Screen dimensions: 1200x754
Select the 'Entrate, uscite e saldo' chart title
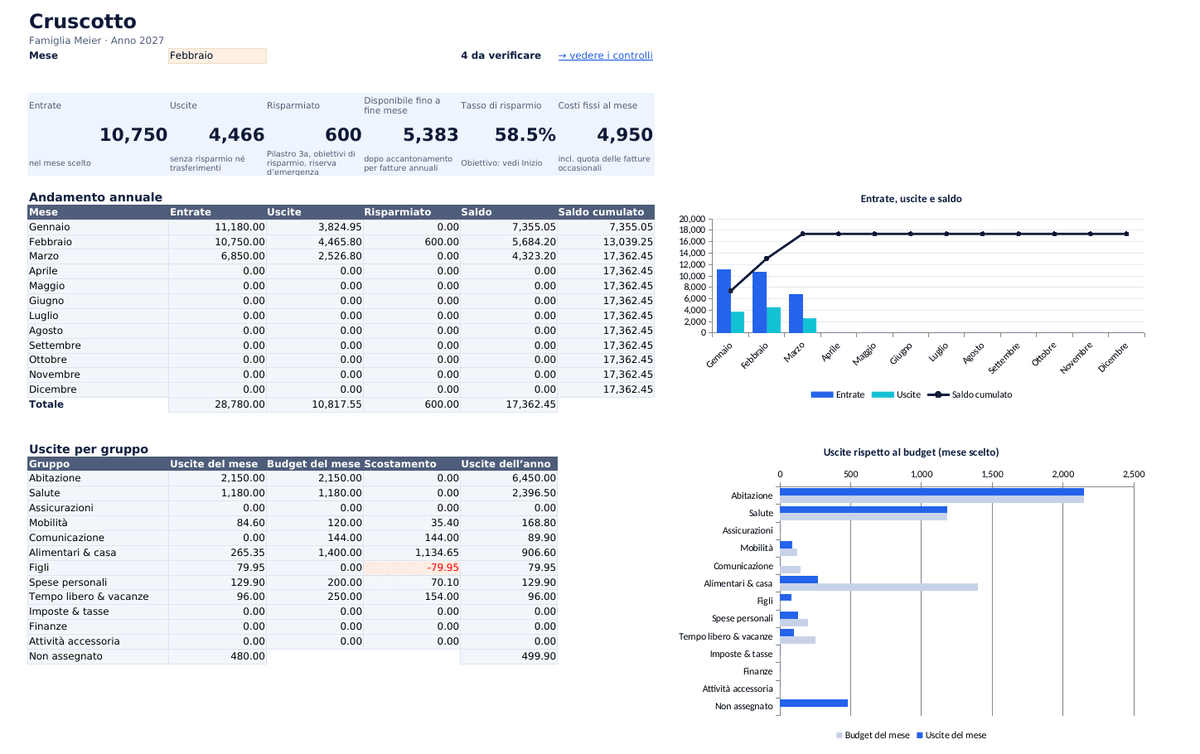[911, 199]
